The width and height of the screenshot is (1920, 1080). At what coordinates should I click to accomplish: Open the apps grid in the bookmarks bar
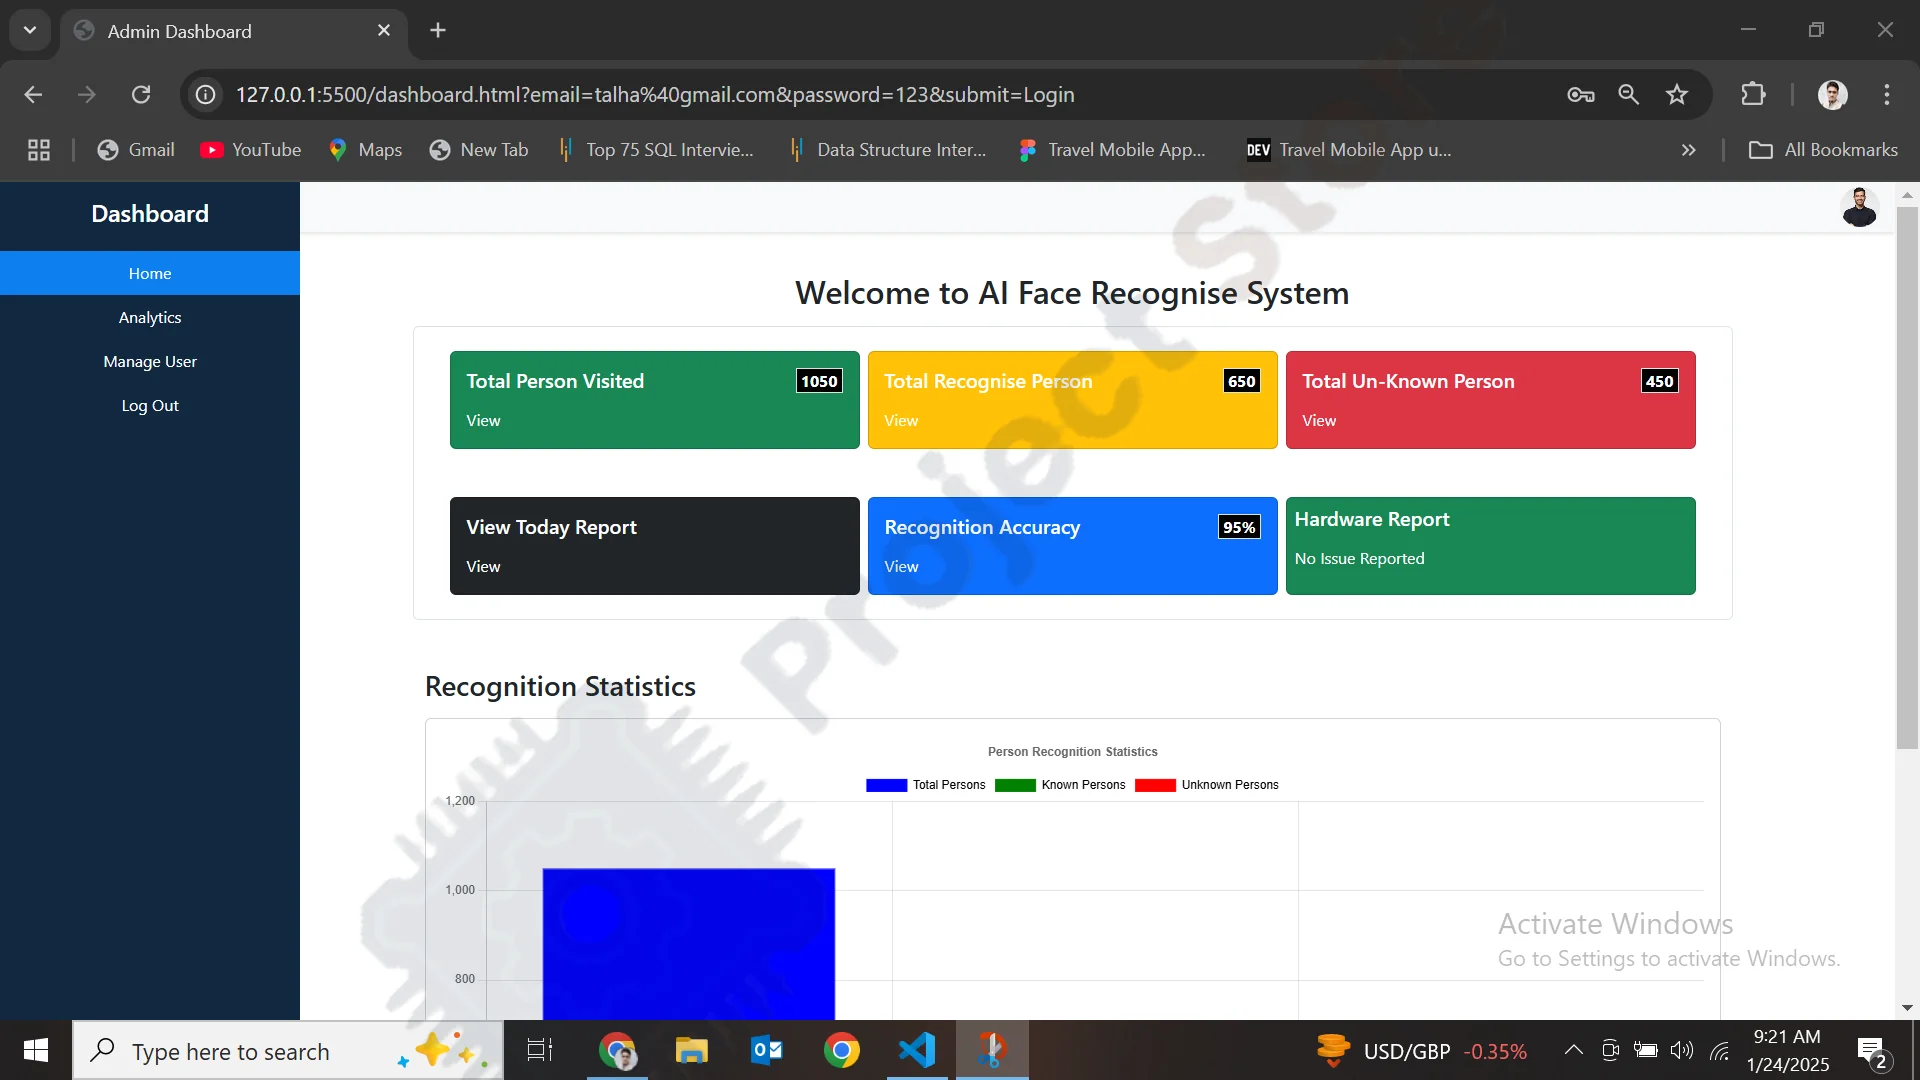pyautogui.click(x=39, y=150)
